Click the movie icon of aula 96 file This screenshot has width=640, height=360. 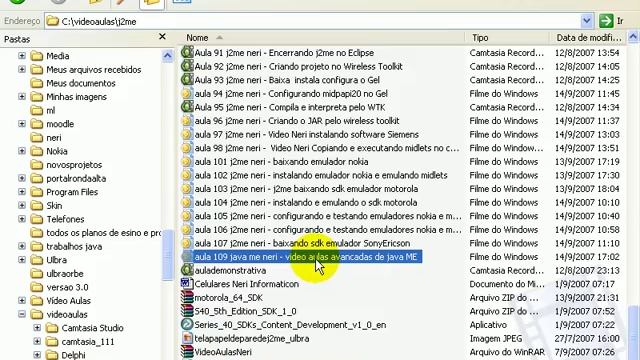click(187, 121)
